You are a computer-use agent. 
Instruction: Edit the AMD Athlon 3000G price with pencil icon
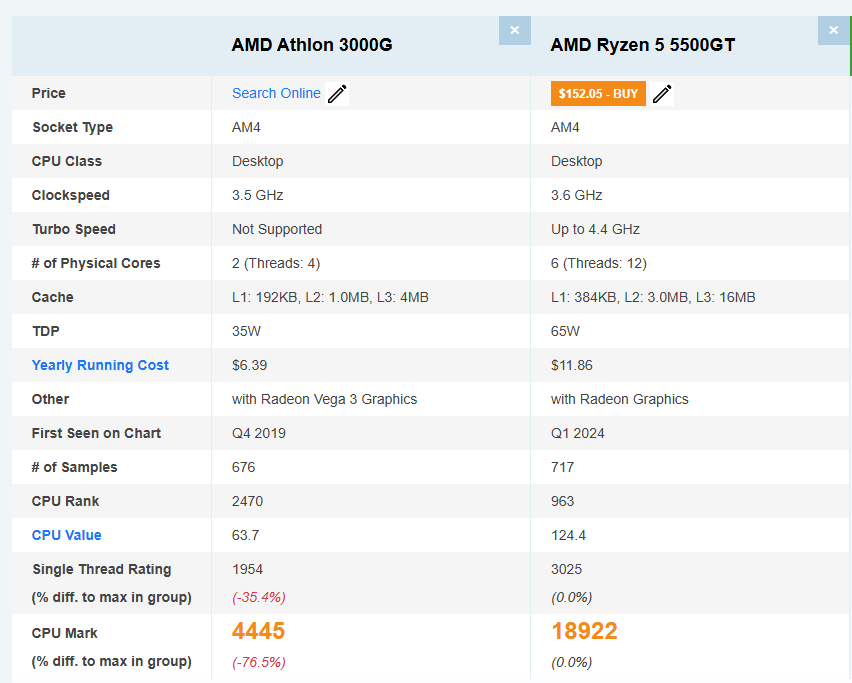pos(337,94)
